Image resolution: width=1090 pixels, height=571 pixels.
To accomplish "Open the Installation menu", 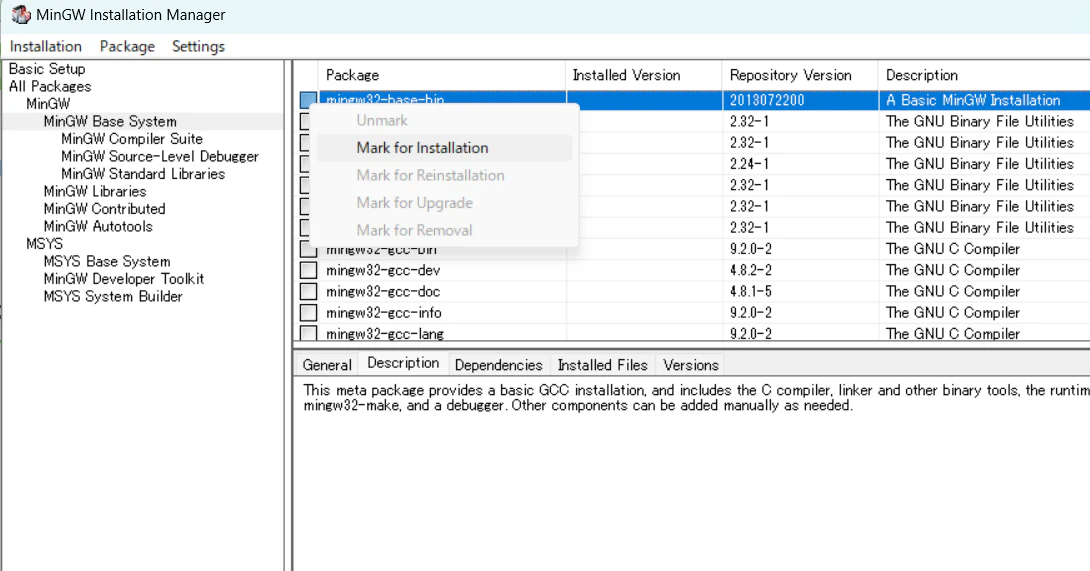I will coord(46,47).
